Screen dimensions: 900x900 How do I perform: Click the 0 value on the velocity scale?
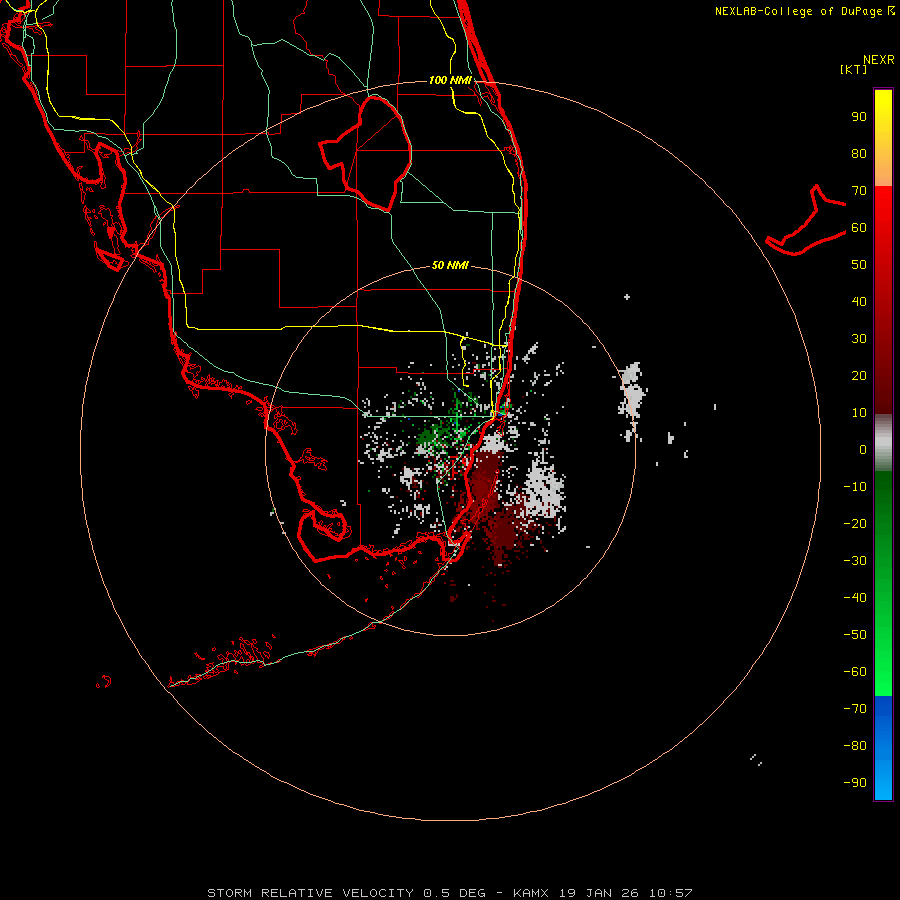pos(863,449)
